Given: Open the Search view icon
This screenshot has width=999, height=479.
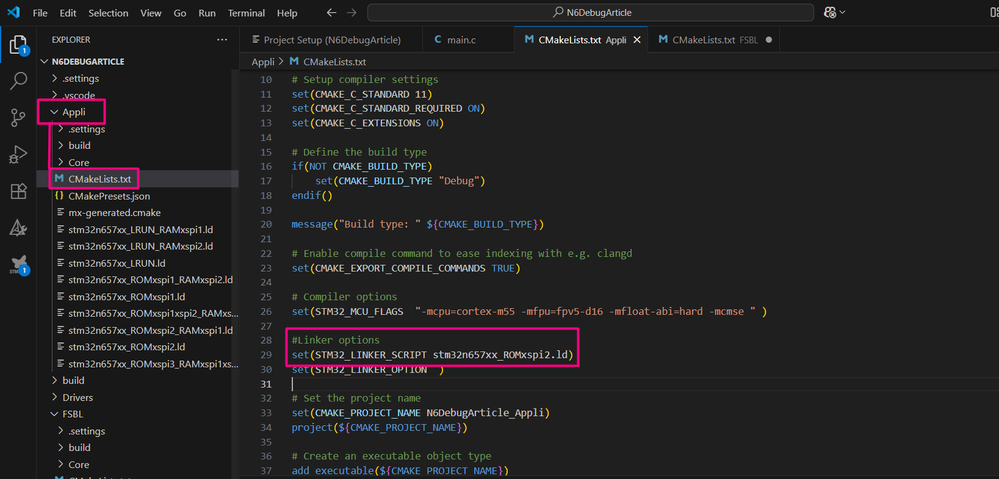Looking at the screenshot, I should pos(18,81).
